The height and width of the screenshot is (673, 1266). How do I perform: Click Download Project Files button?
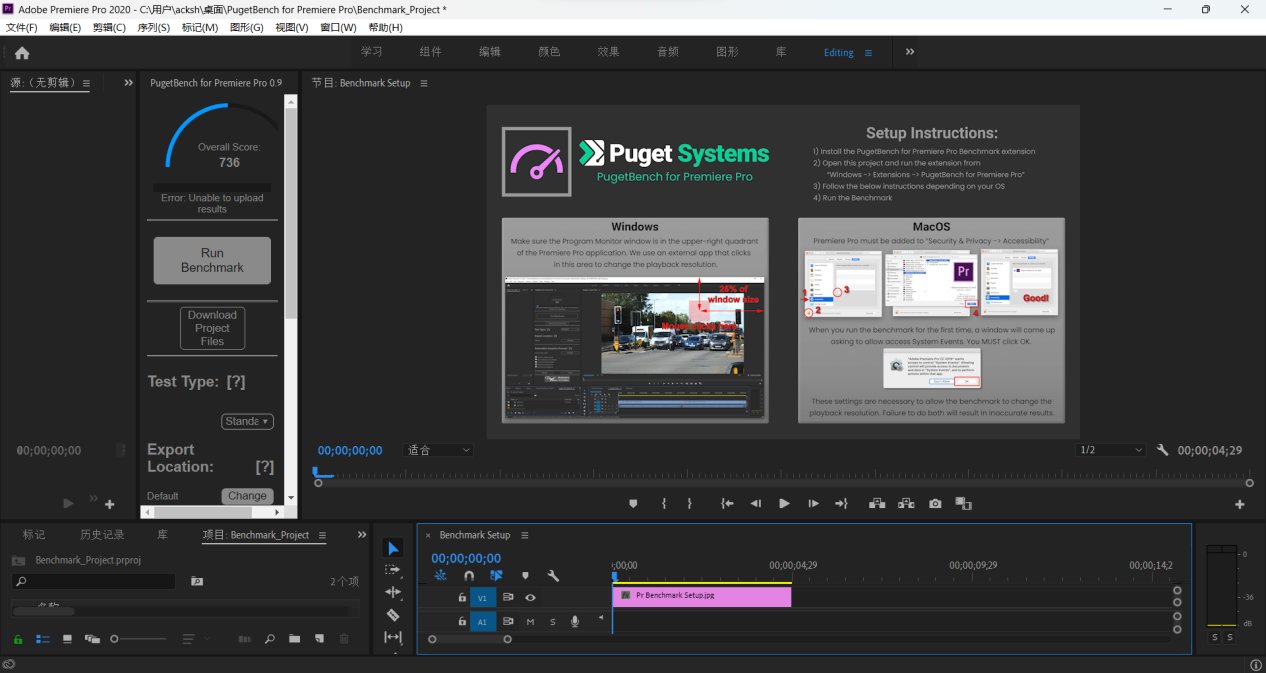pos(212,328)
